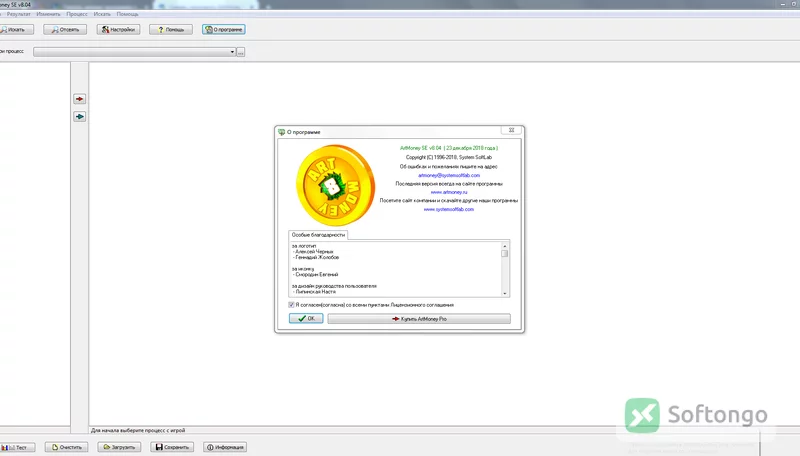Click the credit line Липинская Настя
Image resolution: width=800 pixels, height=456 pixels.
(x=315, y=292)
